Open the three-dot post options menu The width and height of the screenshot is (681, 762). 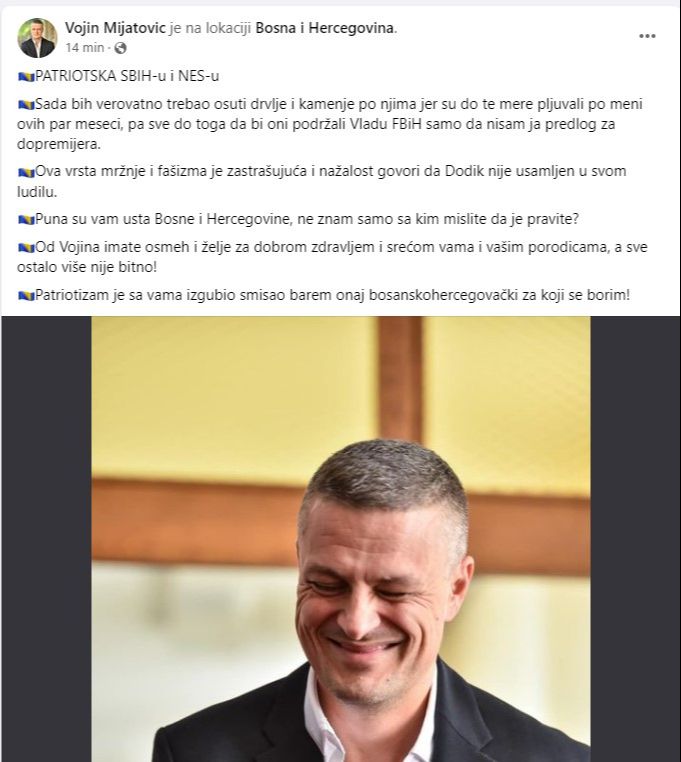(x=647, y=36)
